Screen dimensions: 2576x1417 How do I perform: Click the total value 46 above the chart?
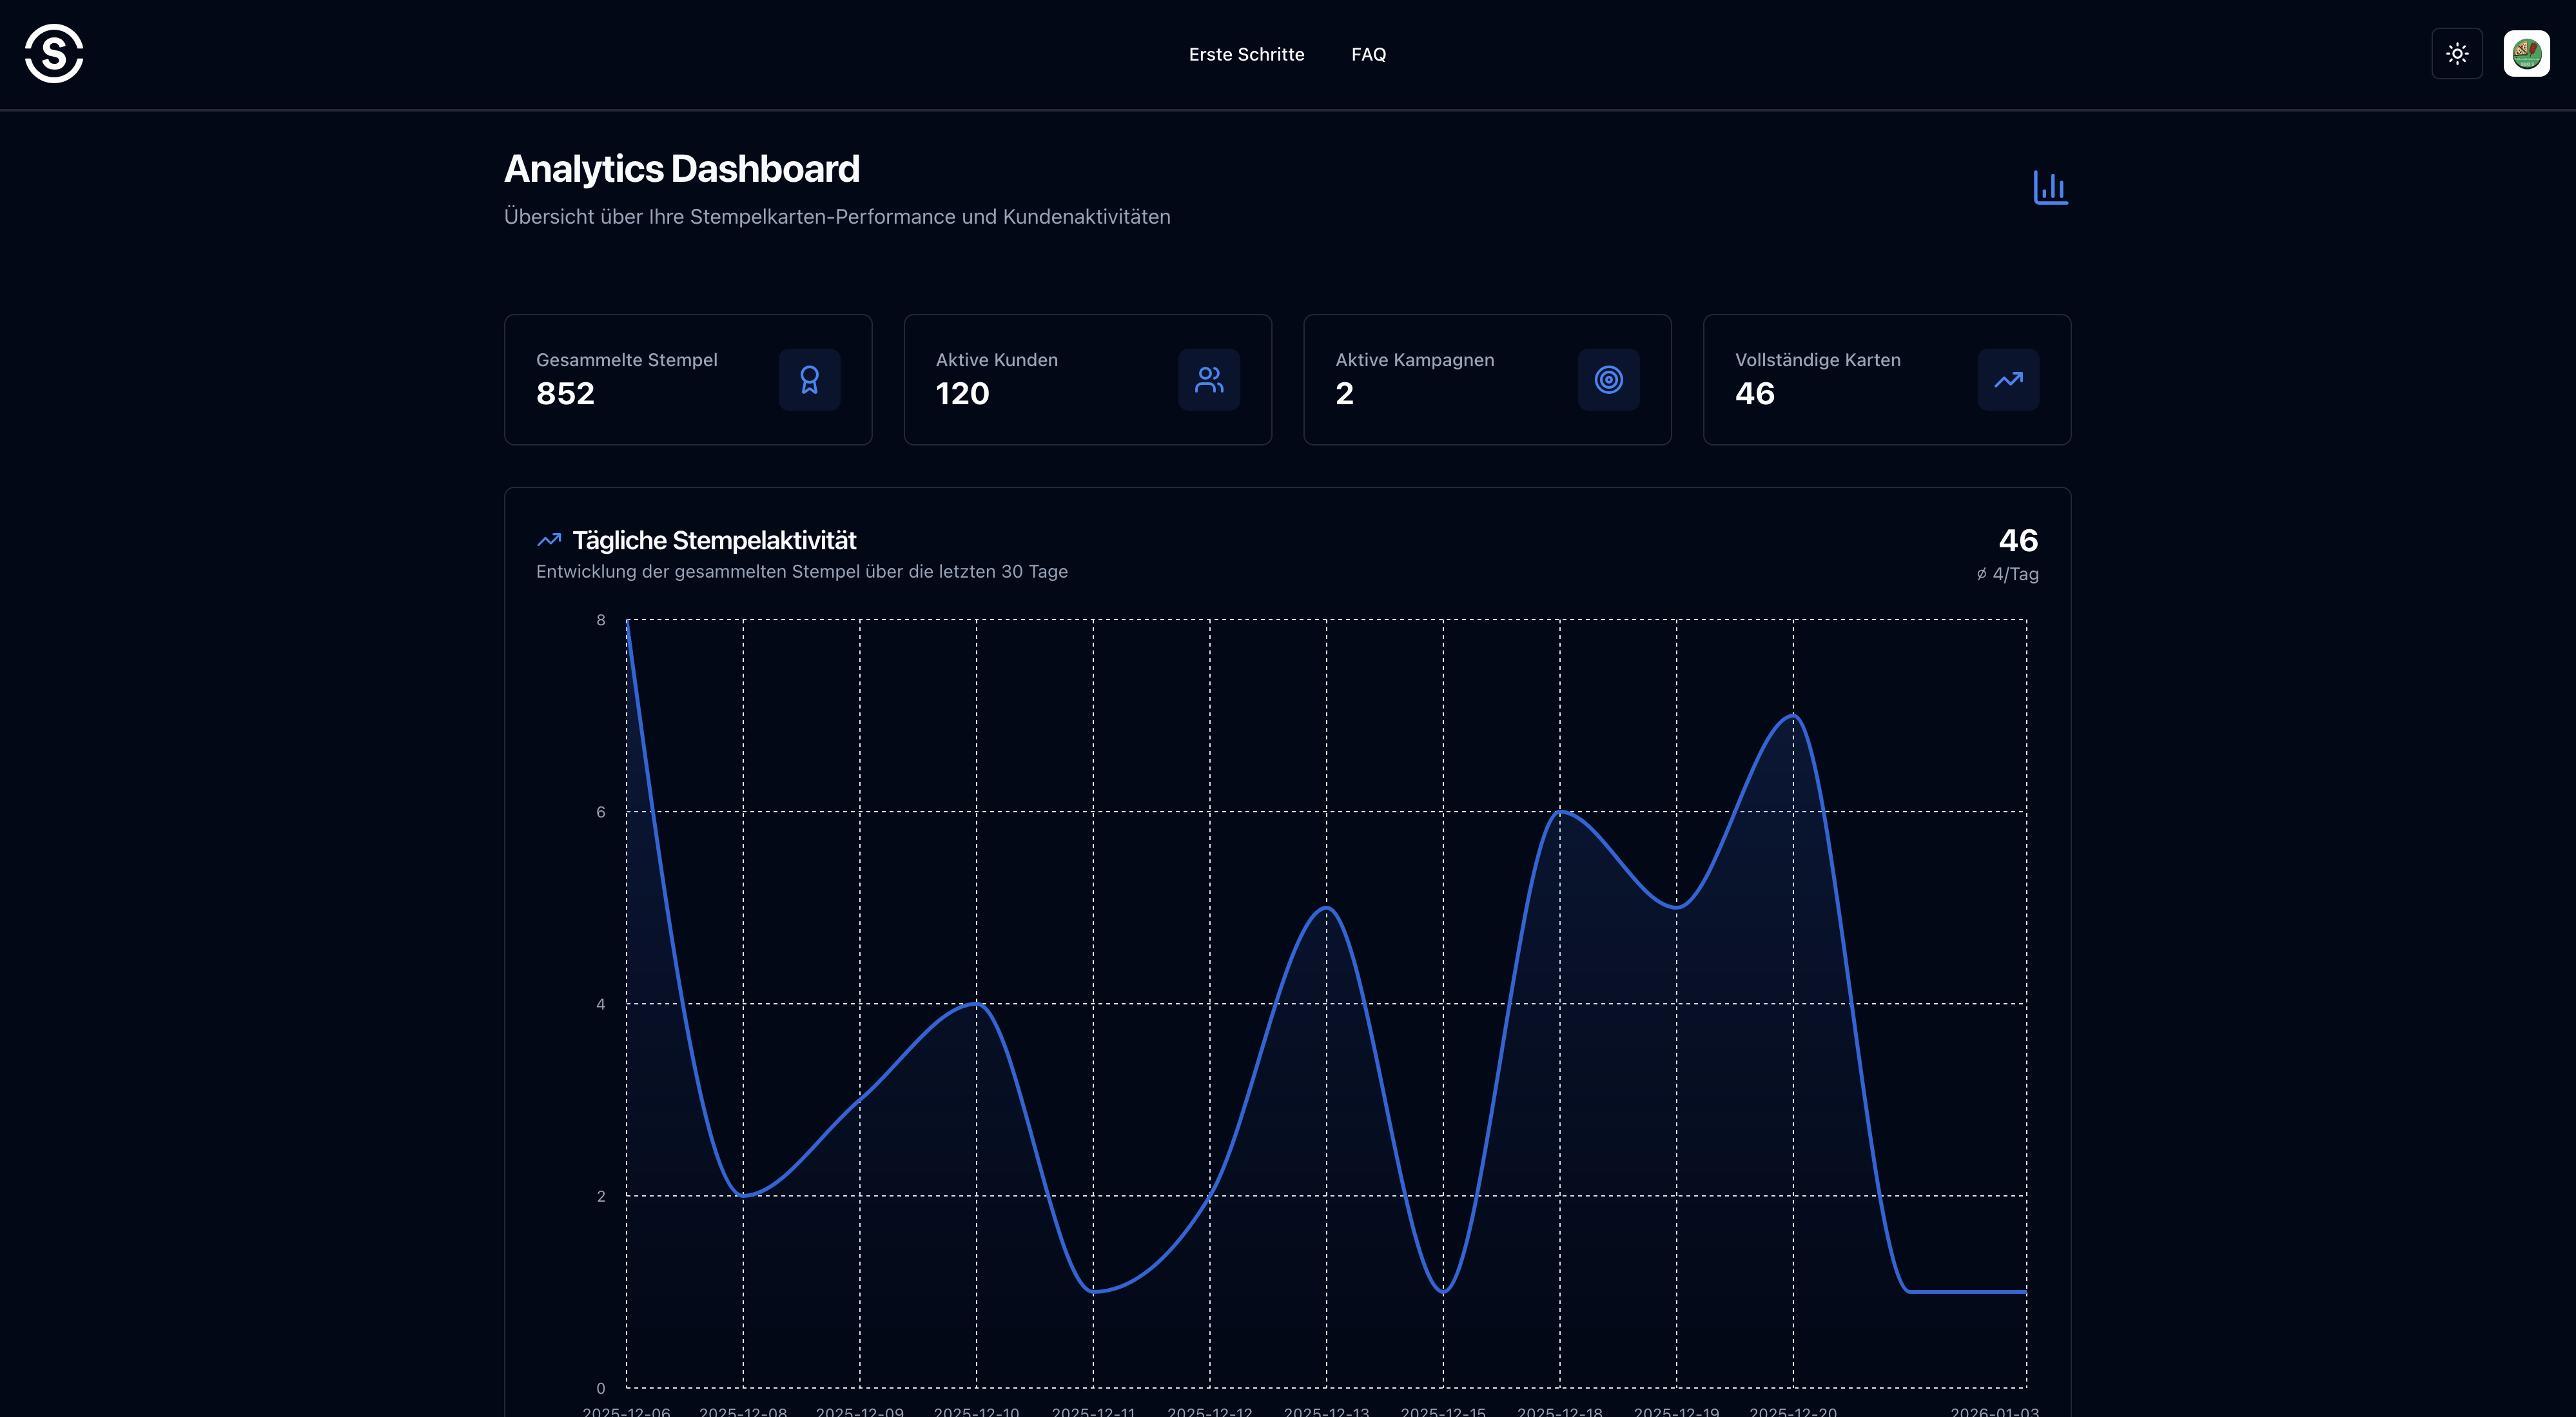[2019, 540]
